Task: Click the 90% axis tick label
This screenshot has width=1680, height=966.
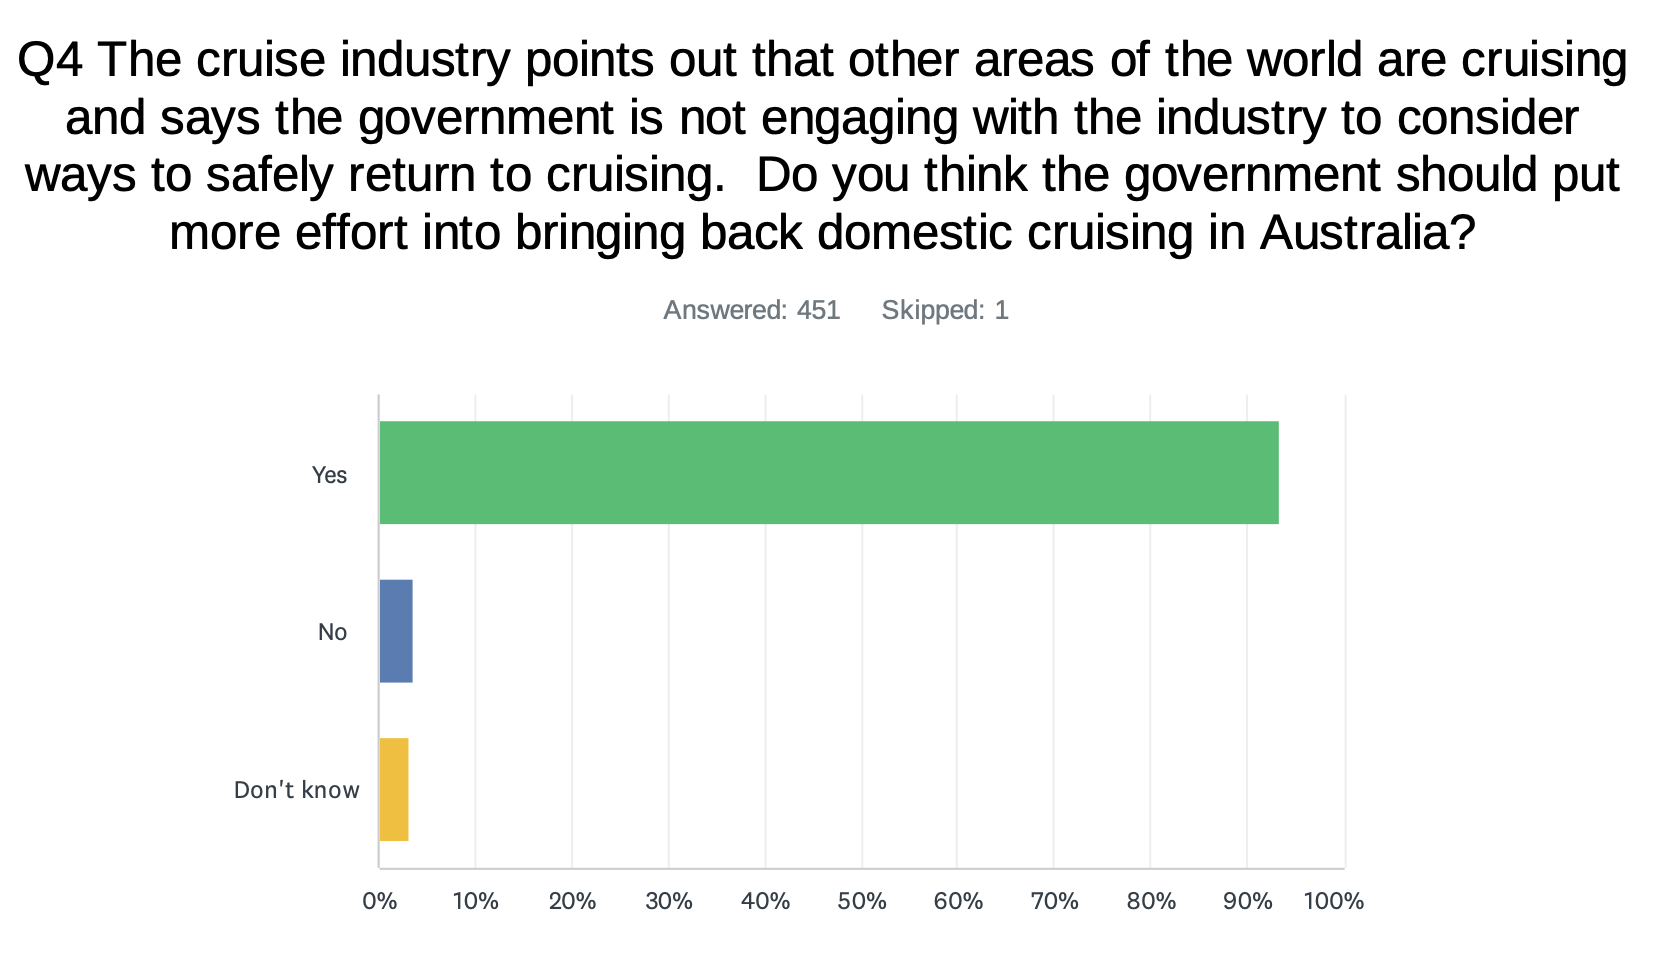Action: point(1248,901)
